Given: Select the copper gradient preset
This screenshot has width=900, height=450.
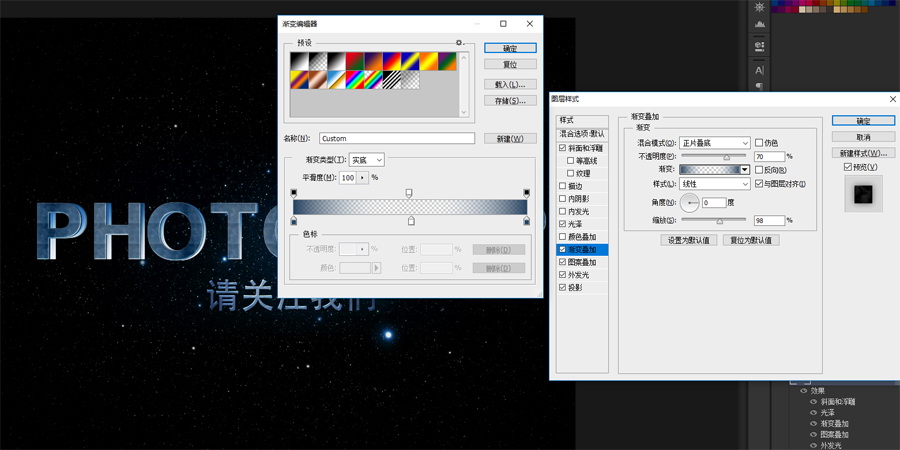Looking at the screenshot, I should [317, 80].
